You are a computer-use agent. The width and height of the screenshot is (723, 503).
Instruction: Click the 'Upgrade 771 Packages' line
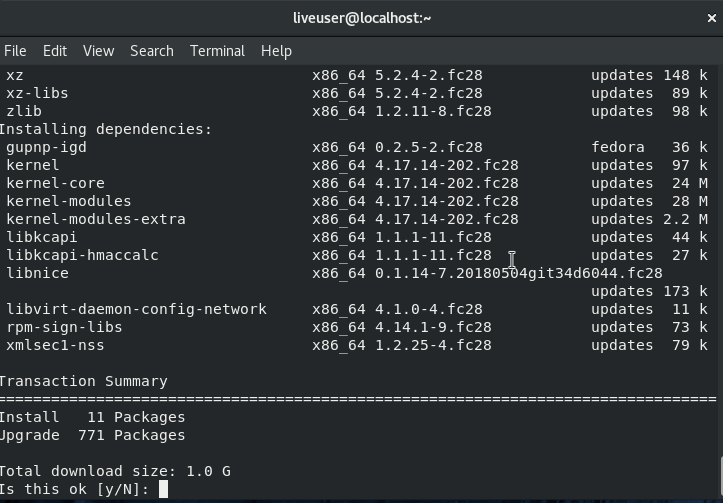(x=92, y=435)
